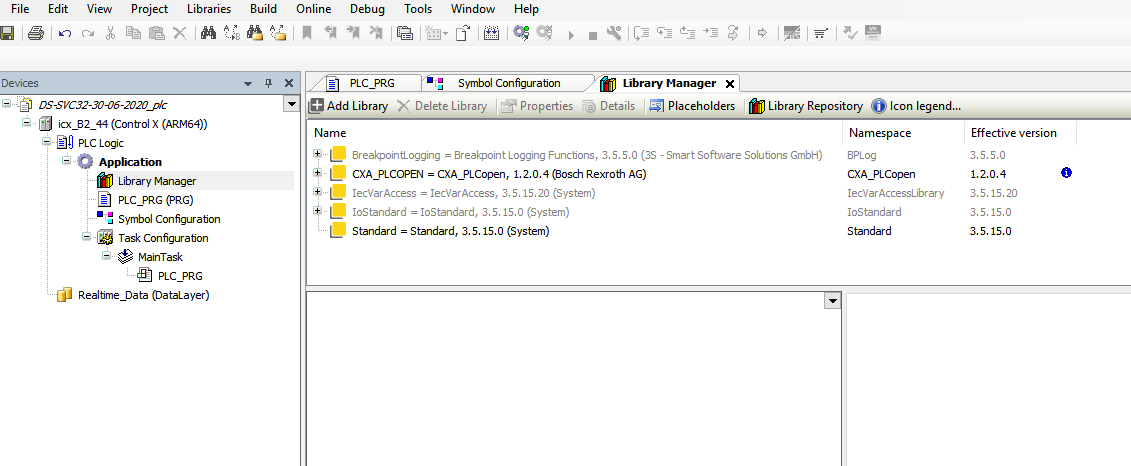Expand the CXA_PLCOPEN library entry
This screenshot has width=1131, height=466.
coord(318,173)
